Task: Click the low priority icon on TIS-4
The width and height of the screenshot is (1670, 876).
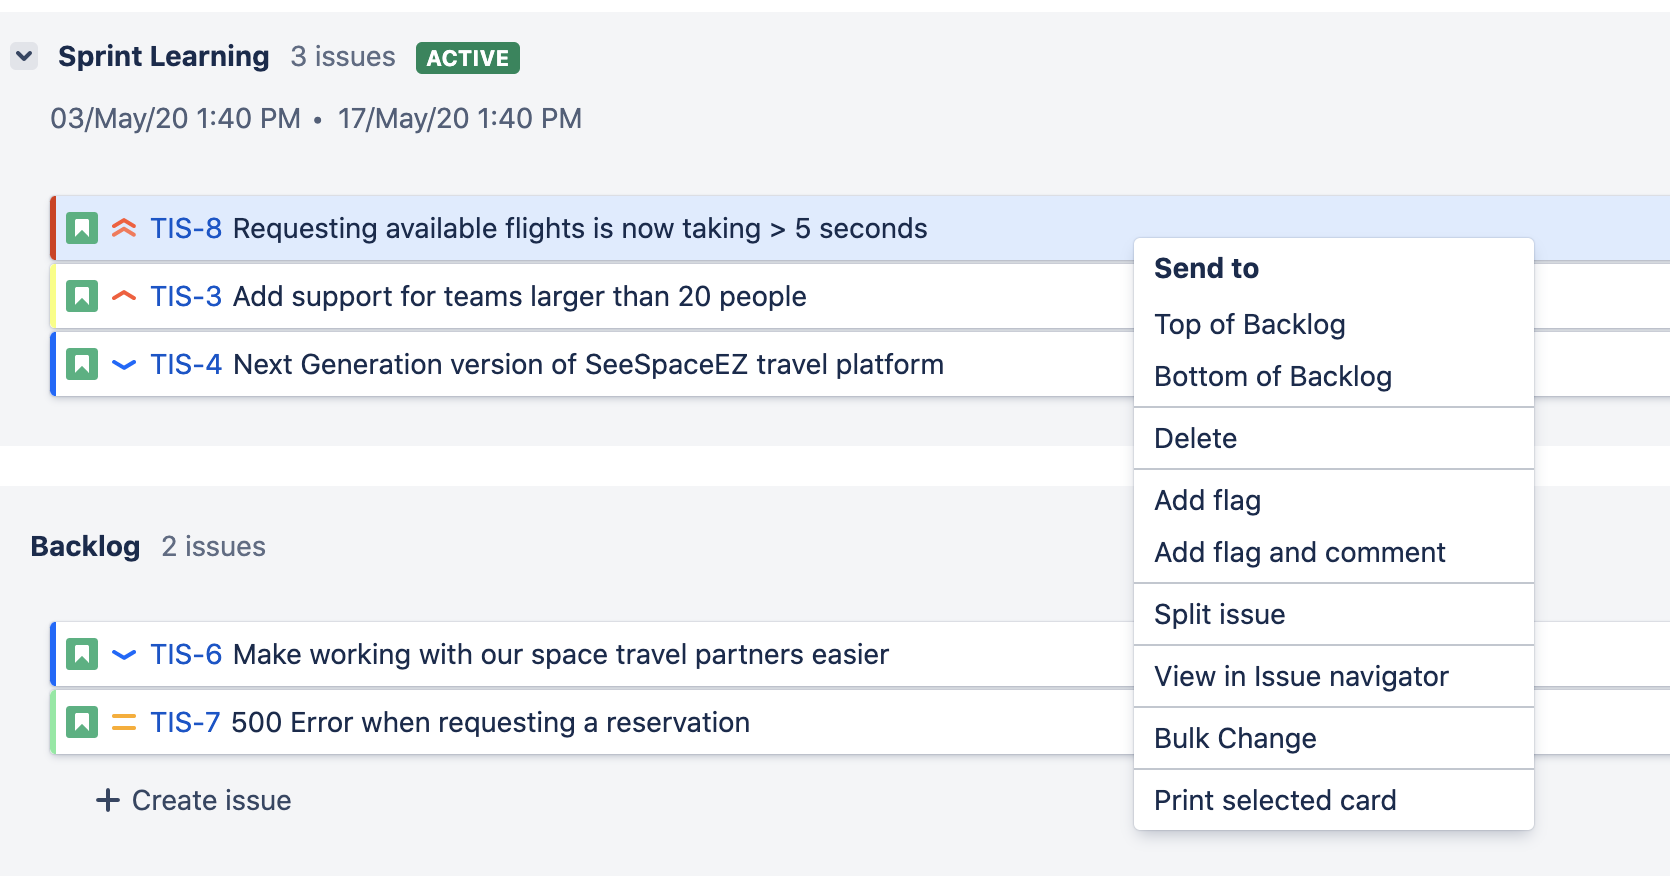Action: tap(124, 364)
